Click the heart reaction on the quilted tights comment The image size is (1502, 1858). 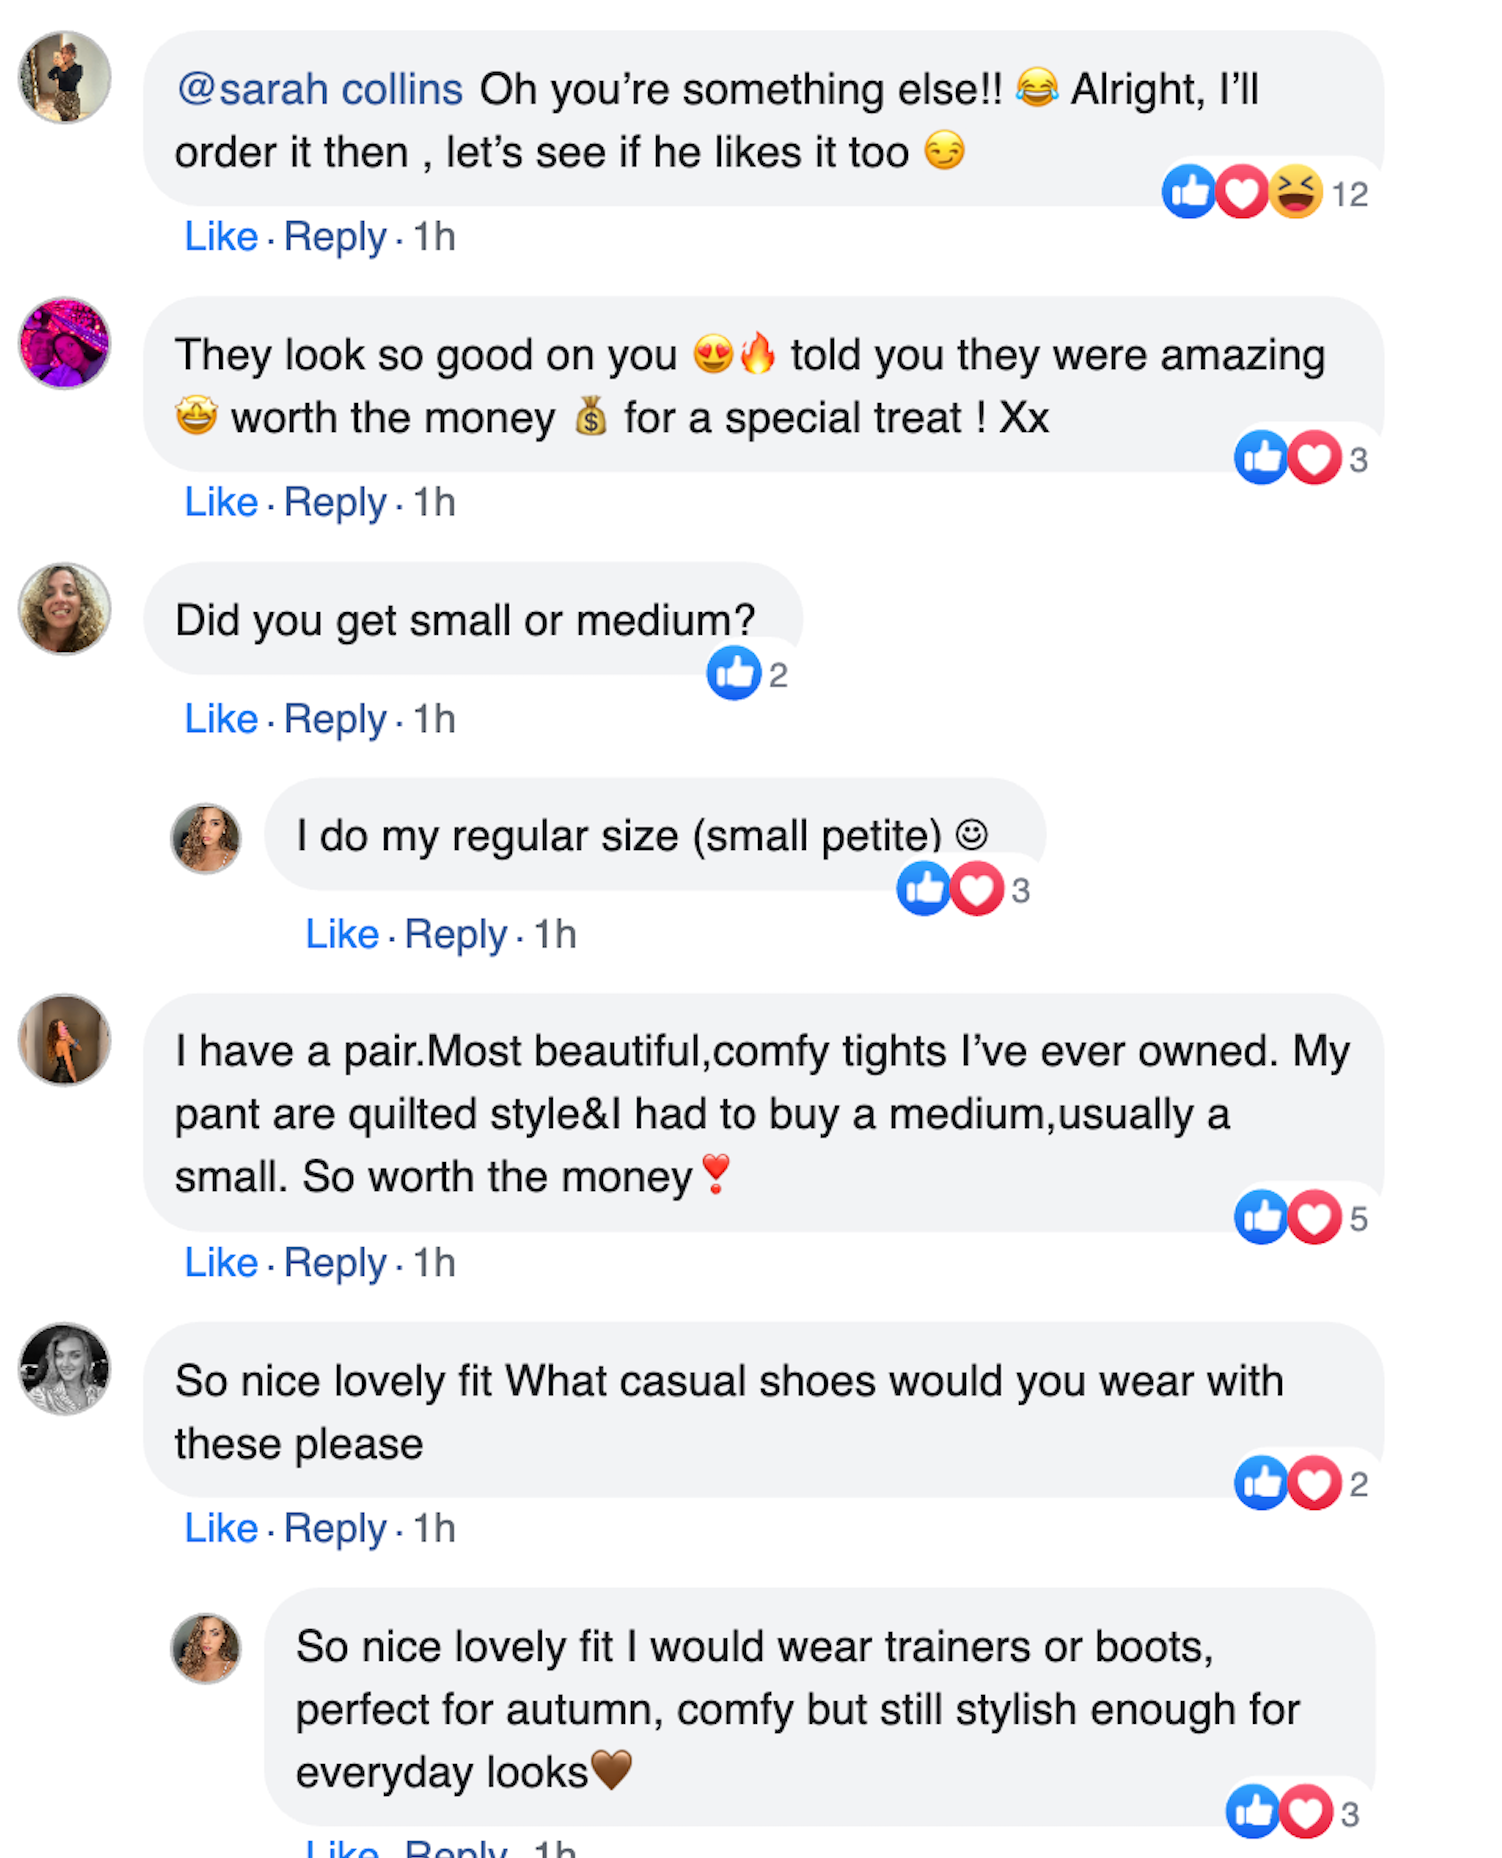point(1314,1217)
